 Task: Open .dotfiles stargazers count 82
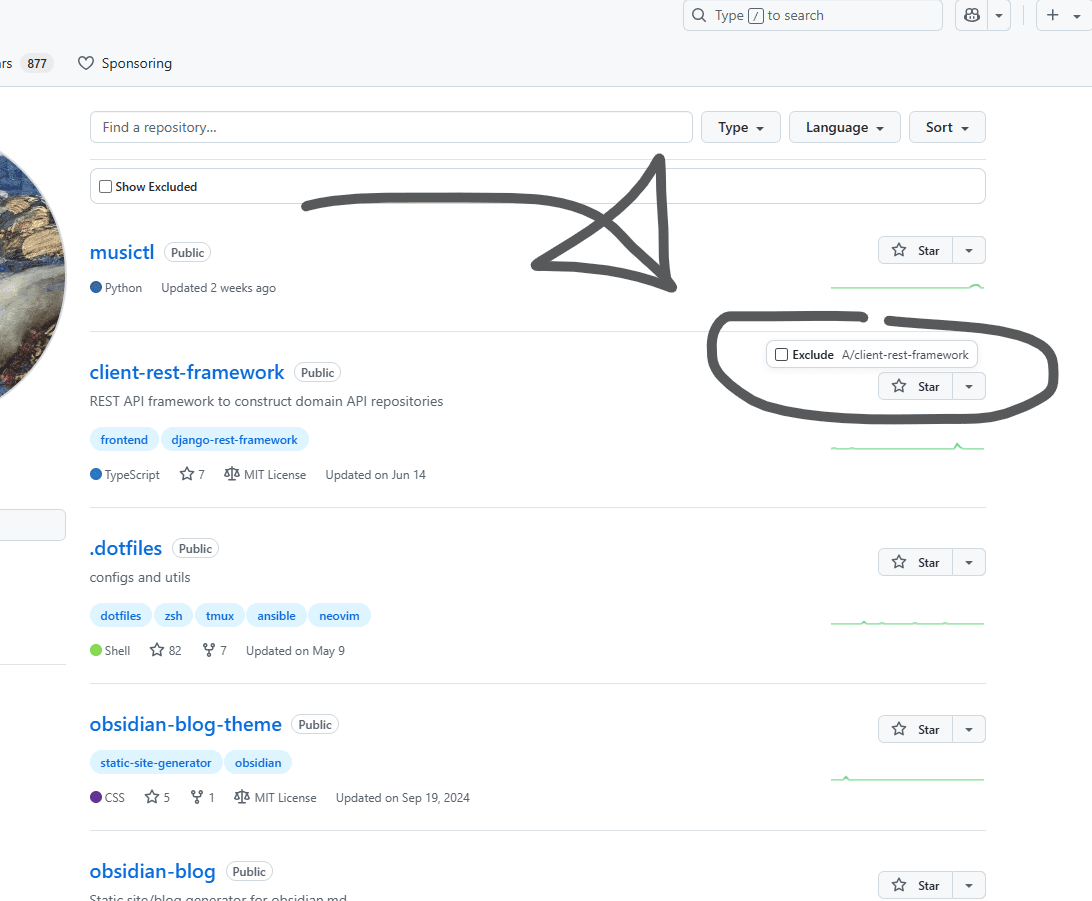click(166, 651)
